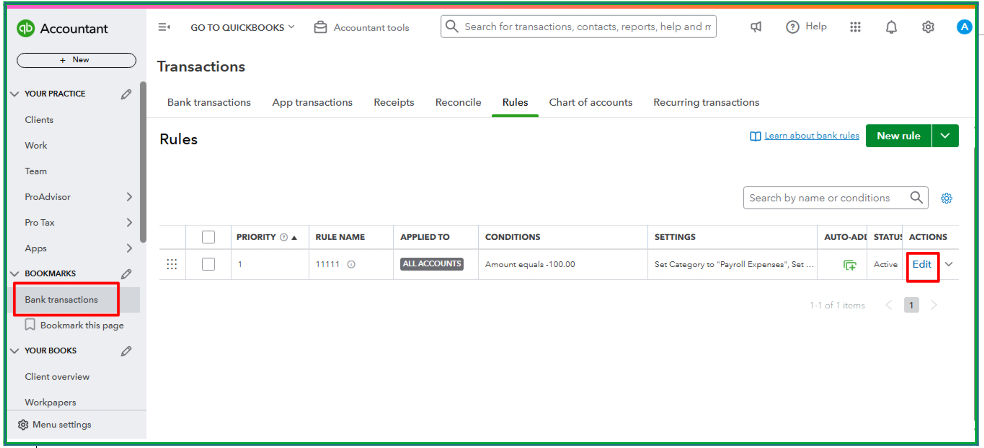This screenshot has height=448, width=984.
Task: Expand the Pro Tax submenu
Action: [129, 223]
